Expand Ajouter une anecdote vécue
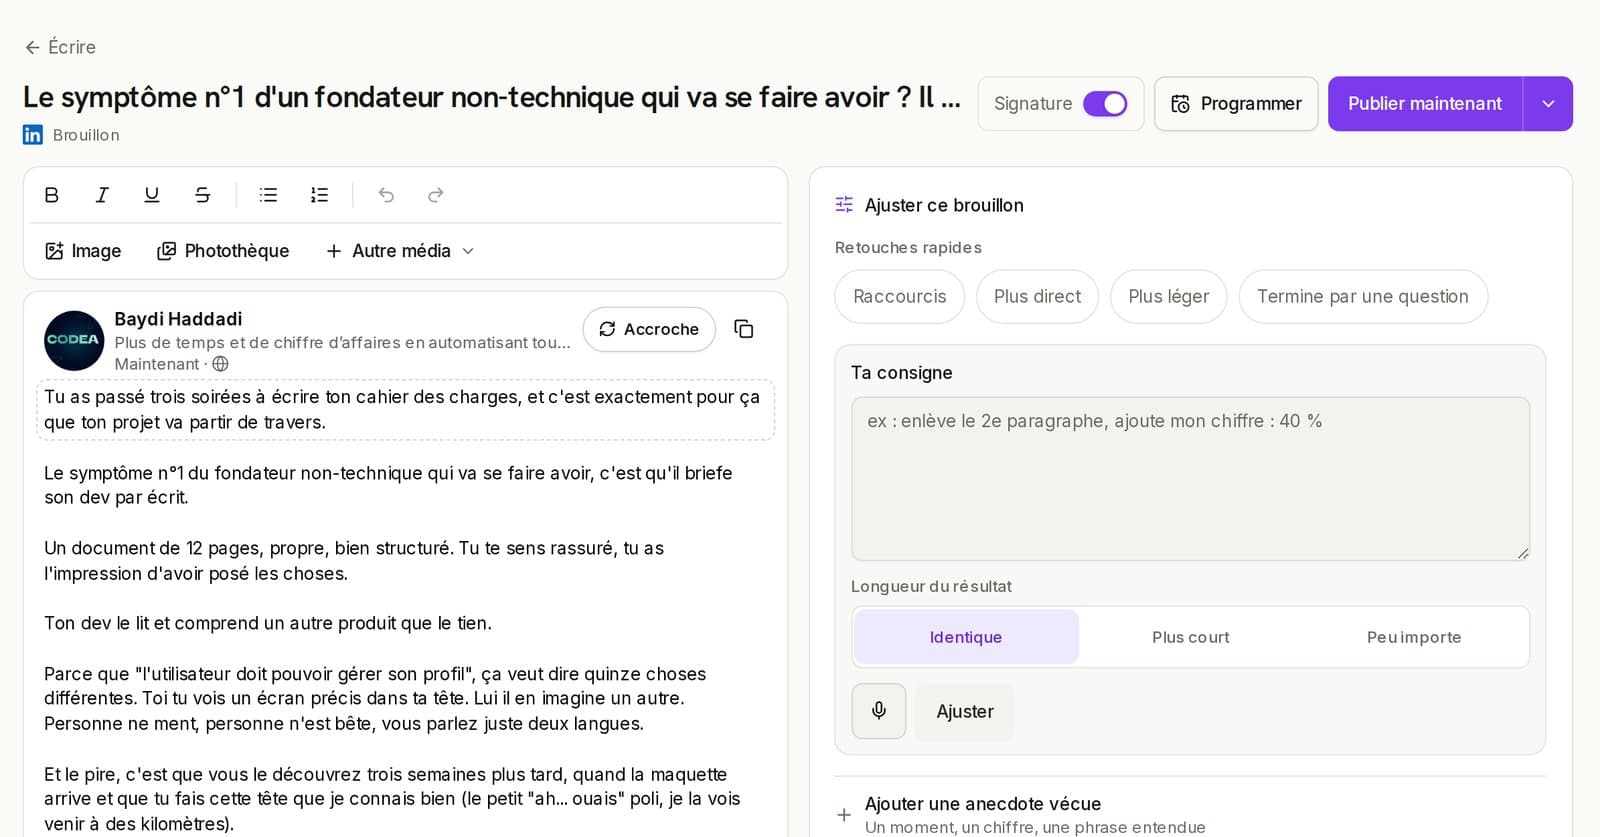 tap(1190, 814)
